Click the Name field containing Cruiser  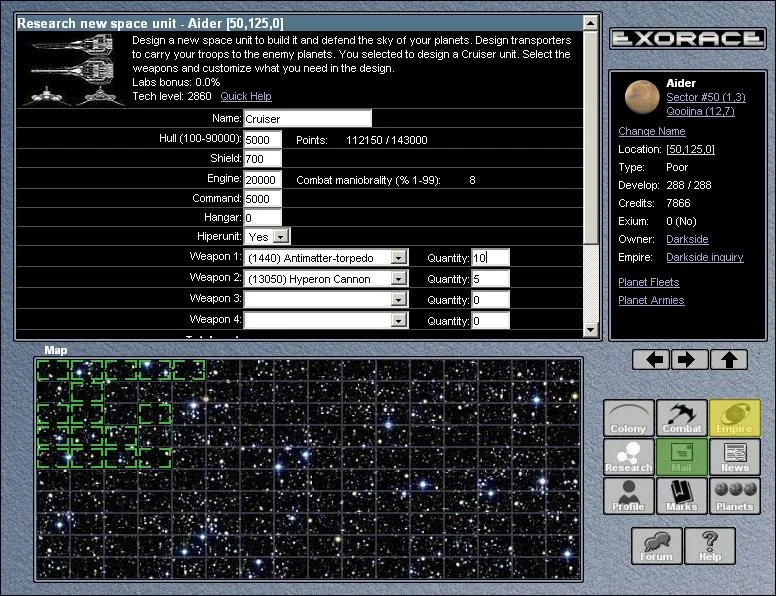(x=307, y=119)
